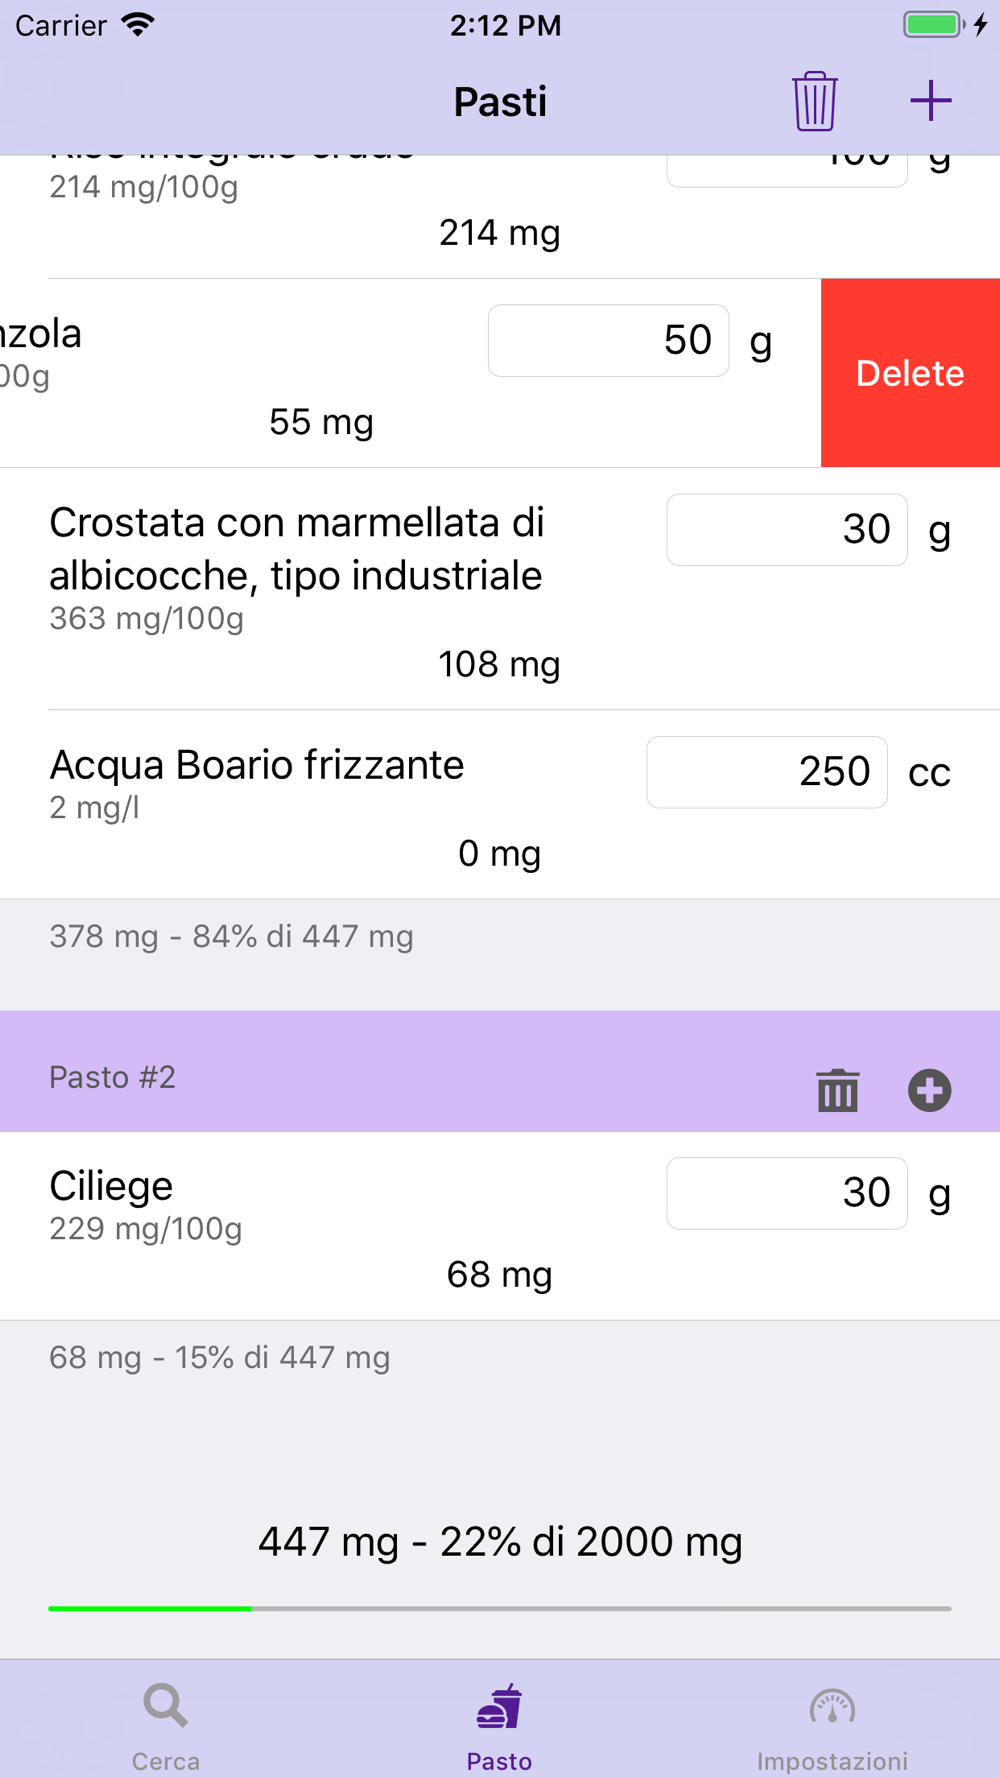The width and height of the screenshot is (1000, 1778).
Task: Confirm the red Delete button
Action: point(910,373)
